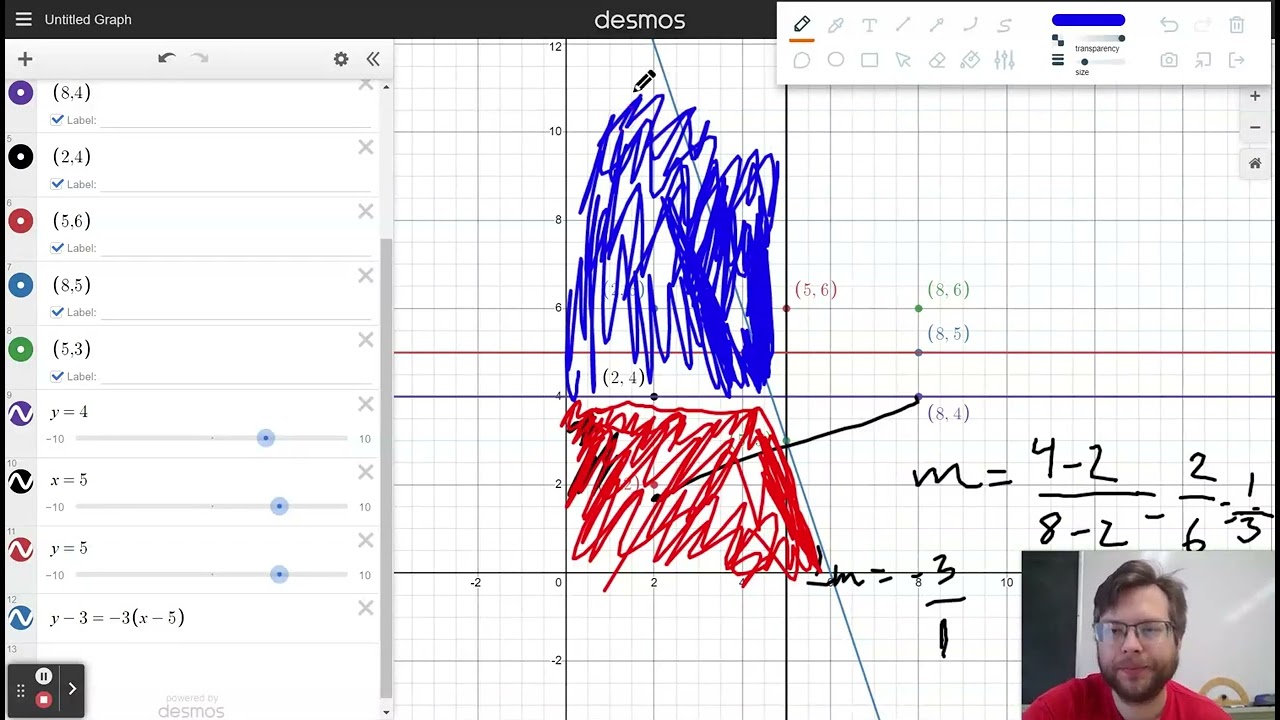Collapse the expression list with double chevron
Viewport: 1280px width, 720px height.
click(373, 59)
